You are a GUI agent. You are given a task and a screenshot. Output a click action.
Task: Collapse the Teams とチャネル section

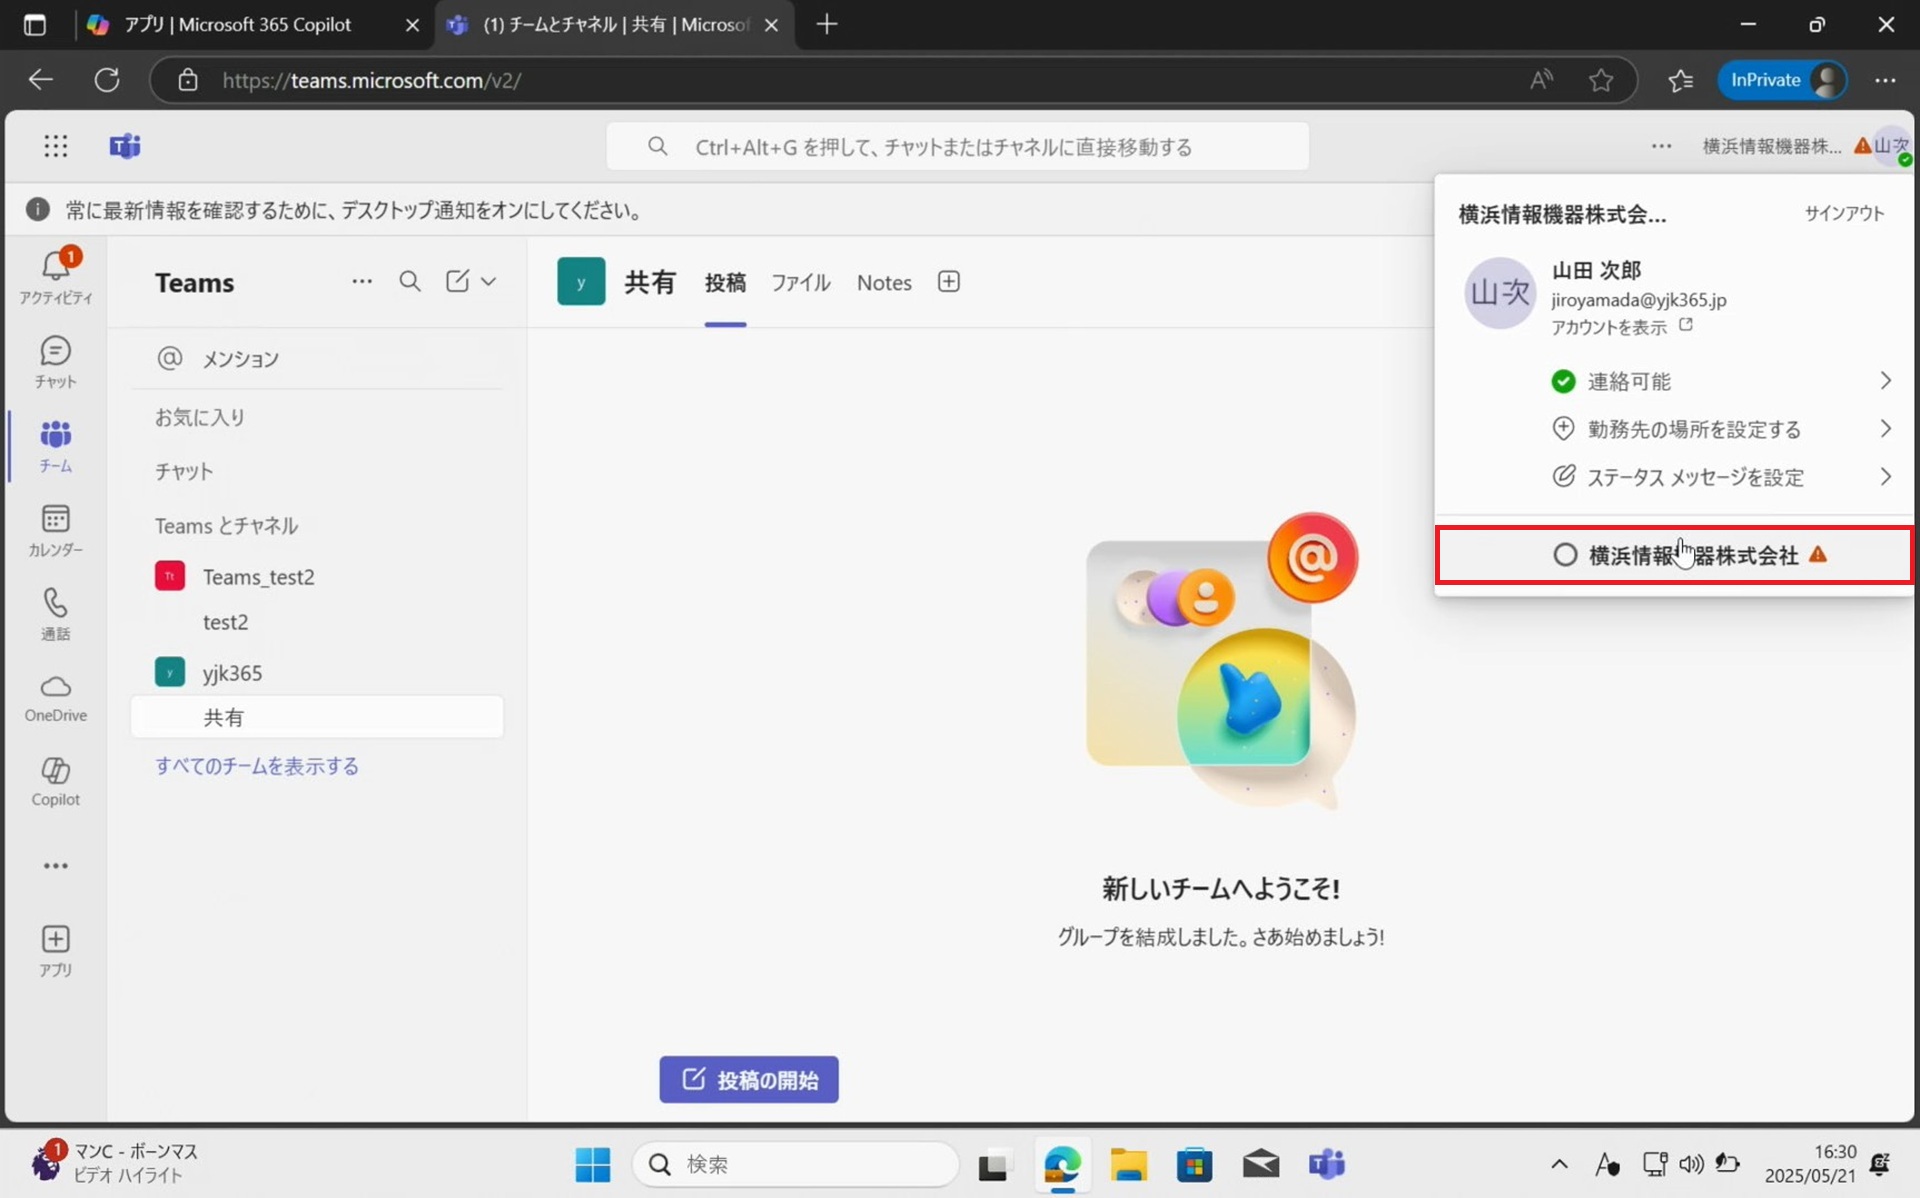[x=226, y=526]
